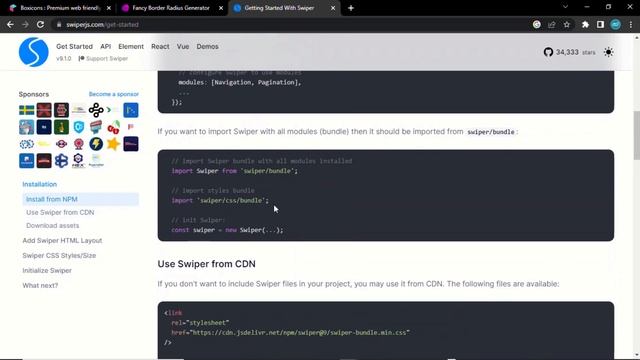Open the Demos nav item
Viewport: 640px width, 360px height.
click(x=207, y=47)
